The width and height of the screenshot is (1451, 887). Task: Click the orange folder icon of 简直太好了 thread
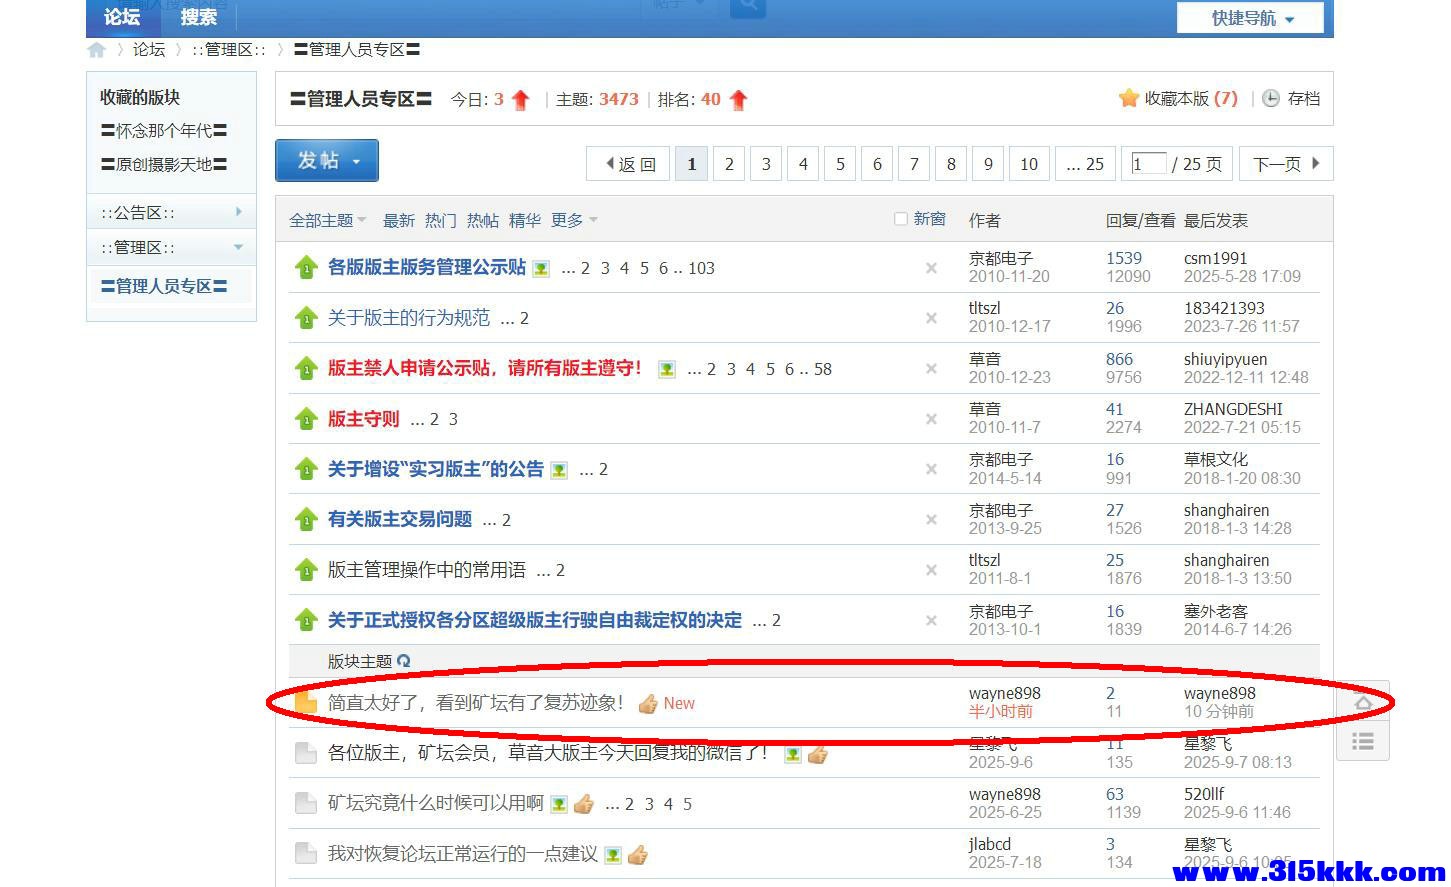(307, 702)
